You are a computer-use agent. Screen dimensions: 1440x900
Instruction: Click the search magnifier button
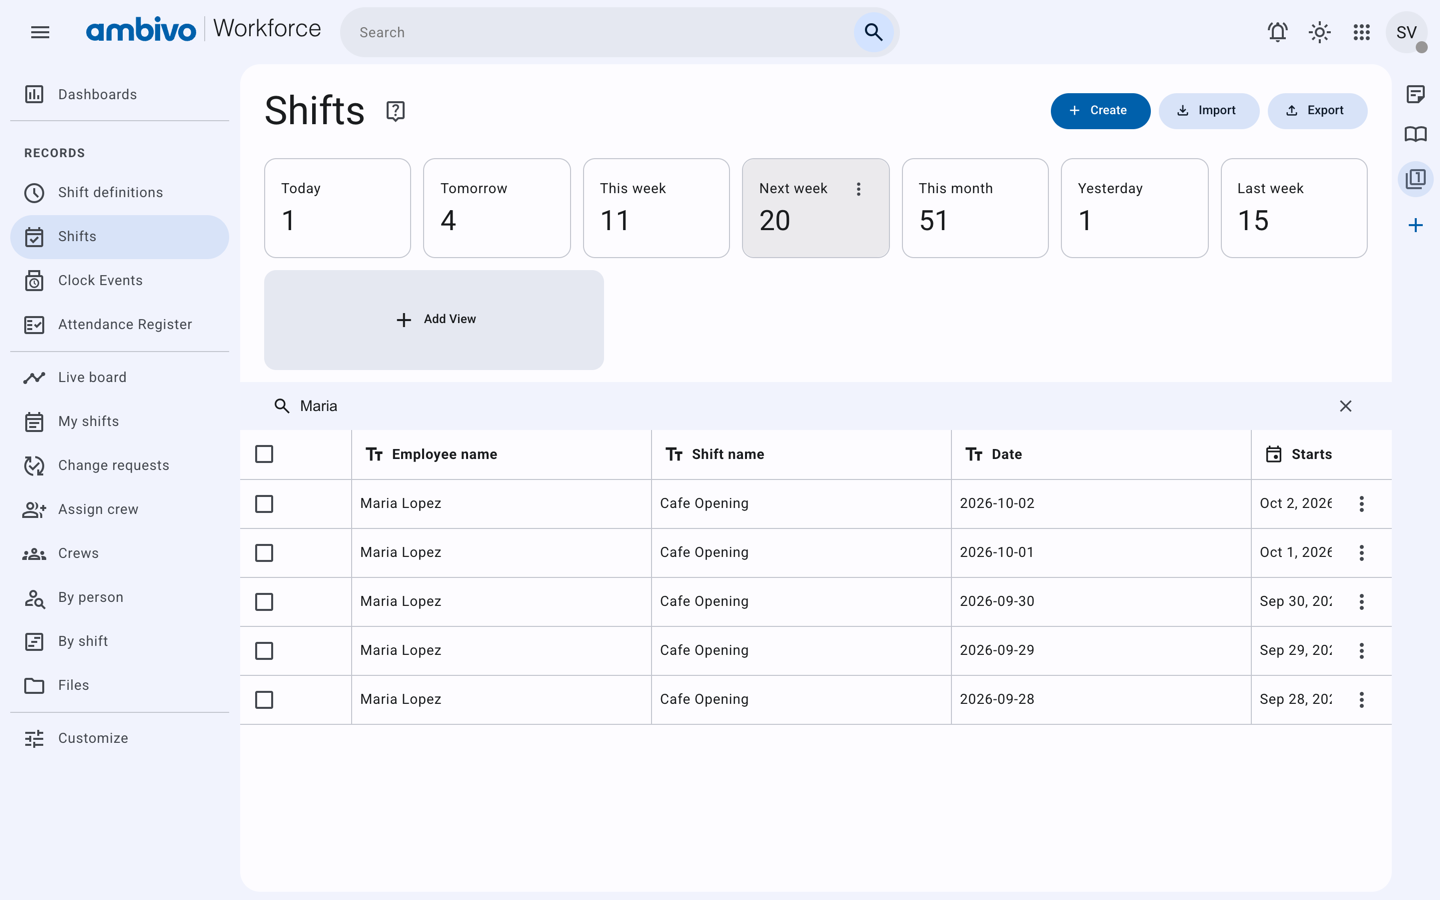click(873, 32)
